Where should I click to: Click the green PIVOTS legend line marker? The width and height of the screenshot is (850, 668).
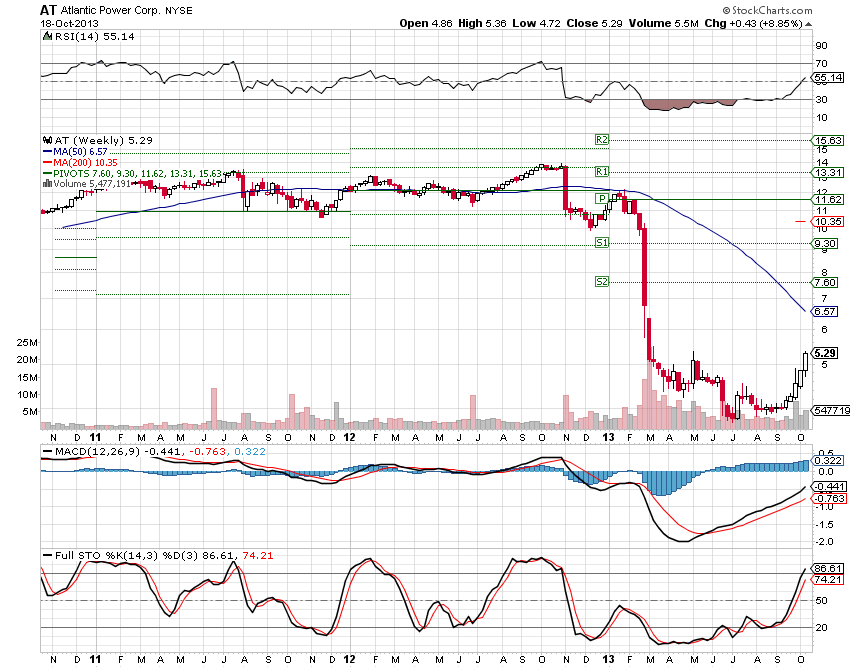tap(47, 174)
